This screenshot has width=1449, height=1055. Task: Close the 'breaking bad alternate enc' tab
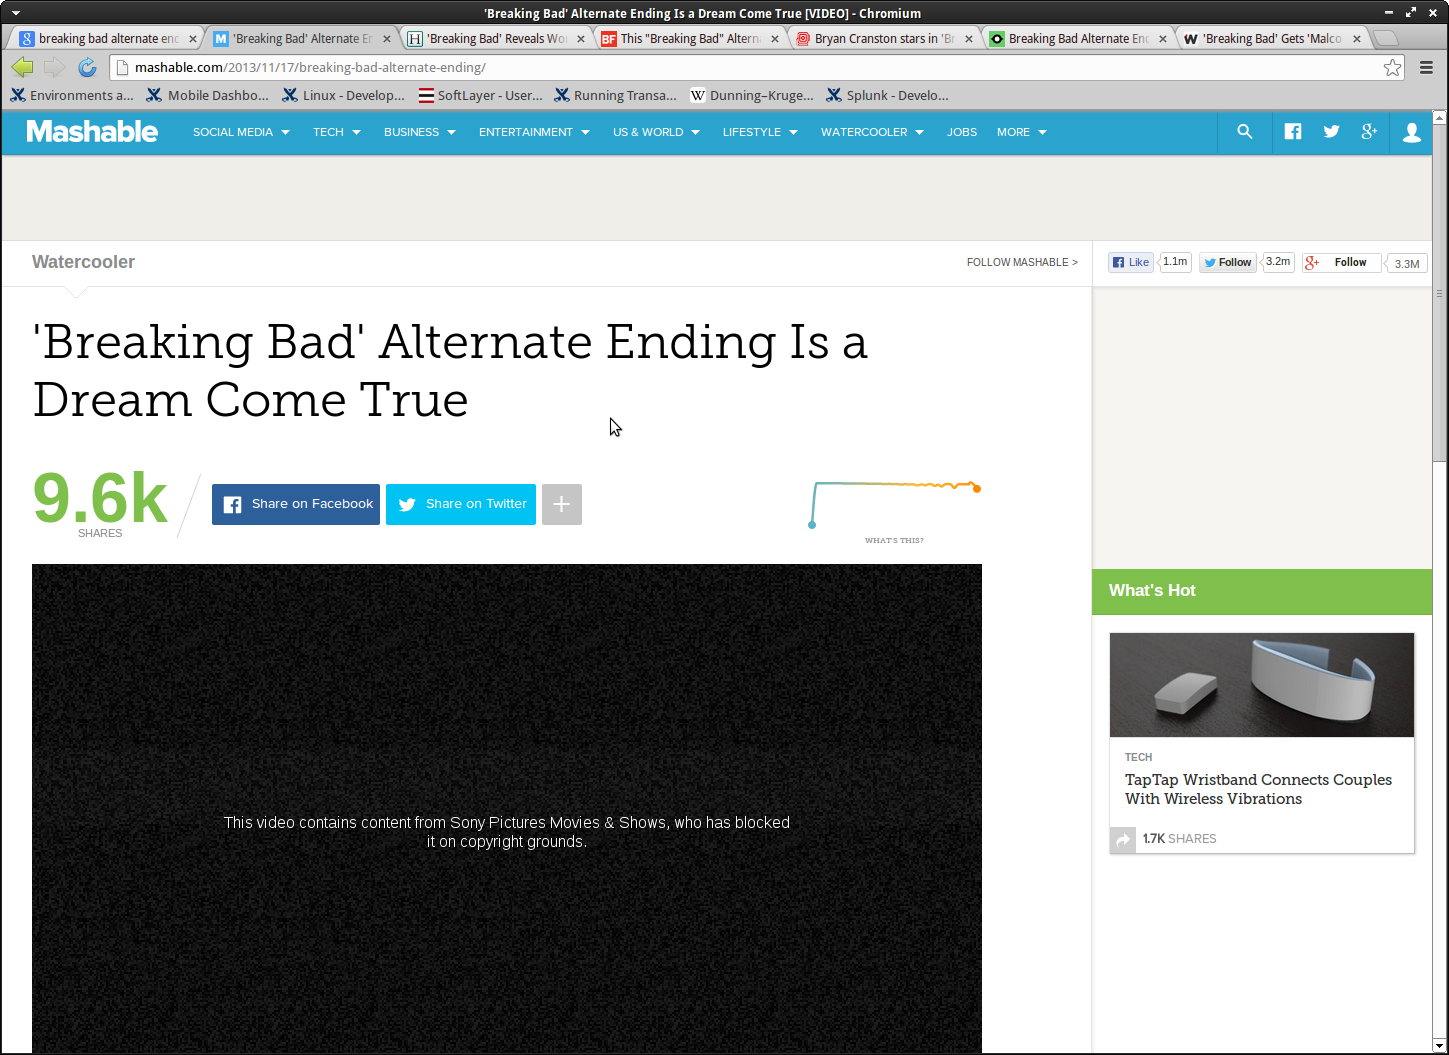pos(193,39)
